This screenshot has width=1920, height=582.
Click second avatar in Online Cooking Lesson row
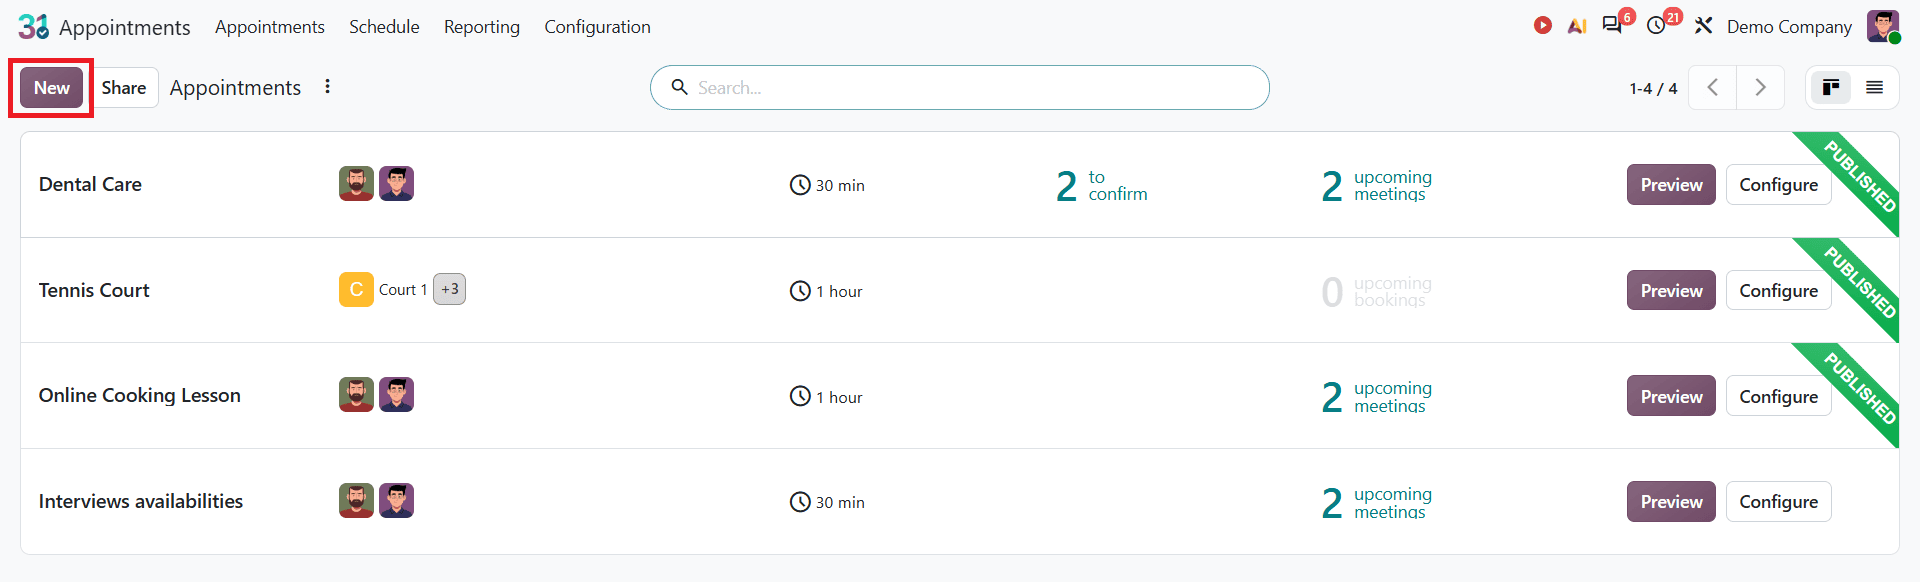pos(396,395)
